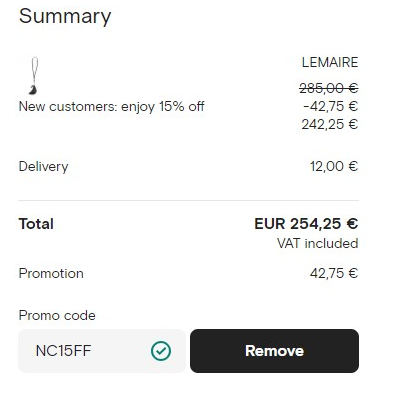Click the Delivery label

coord(43,166)
